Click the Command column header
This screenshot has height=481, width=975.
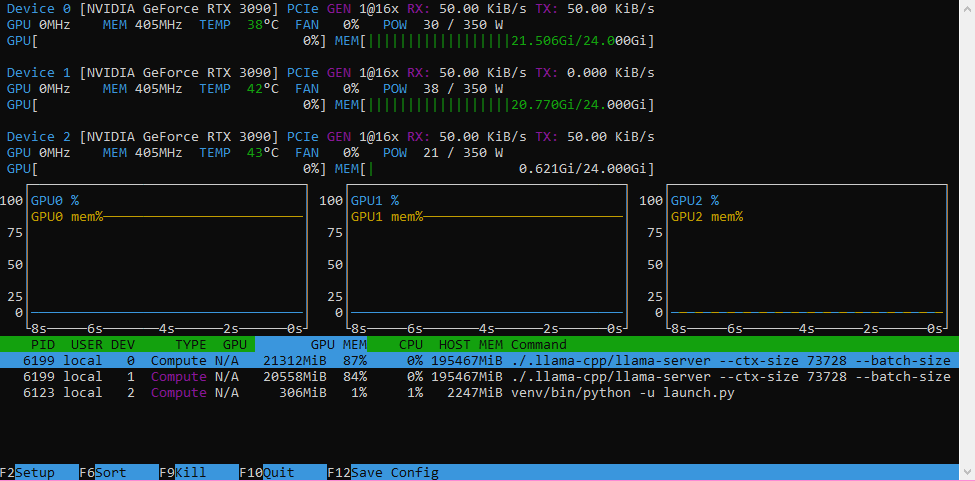pos(538,344)
